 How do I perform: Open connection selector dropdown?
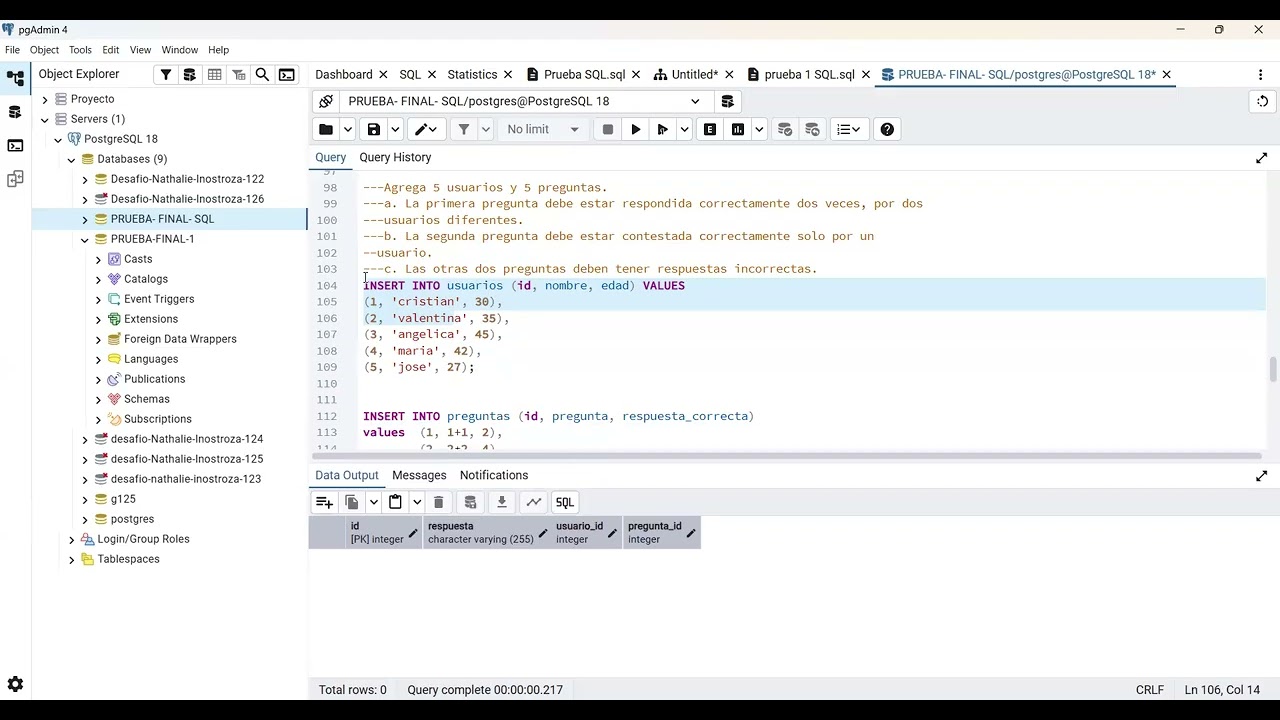(695, 101)
